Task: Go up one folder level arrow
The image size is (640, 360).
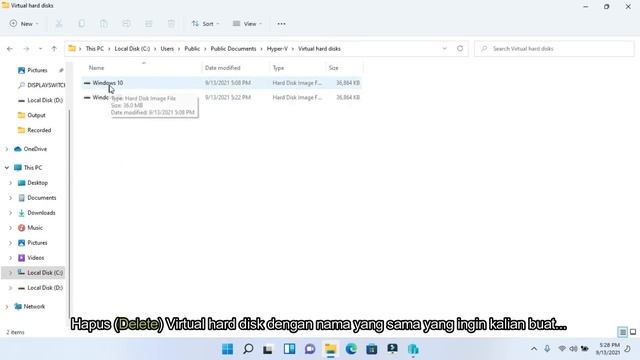Action: (x=54, y=49)
